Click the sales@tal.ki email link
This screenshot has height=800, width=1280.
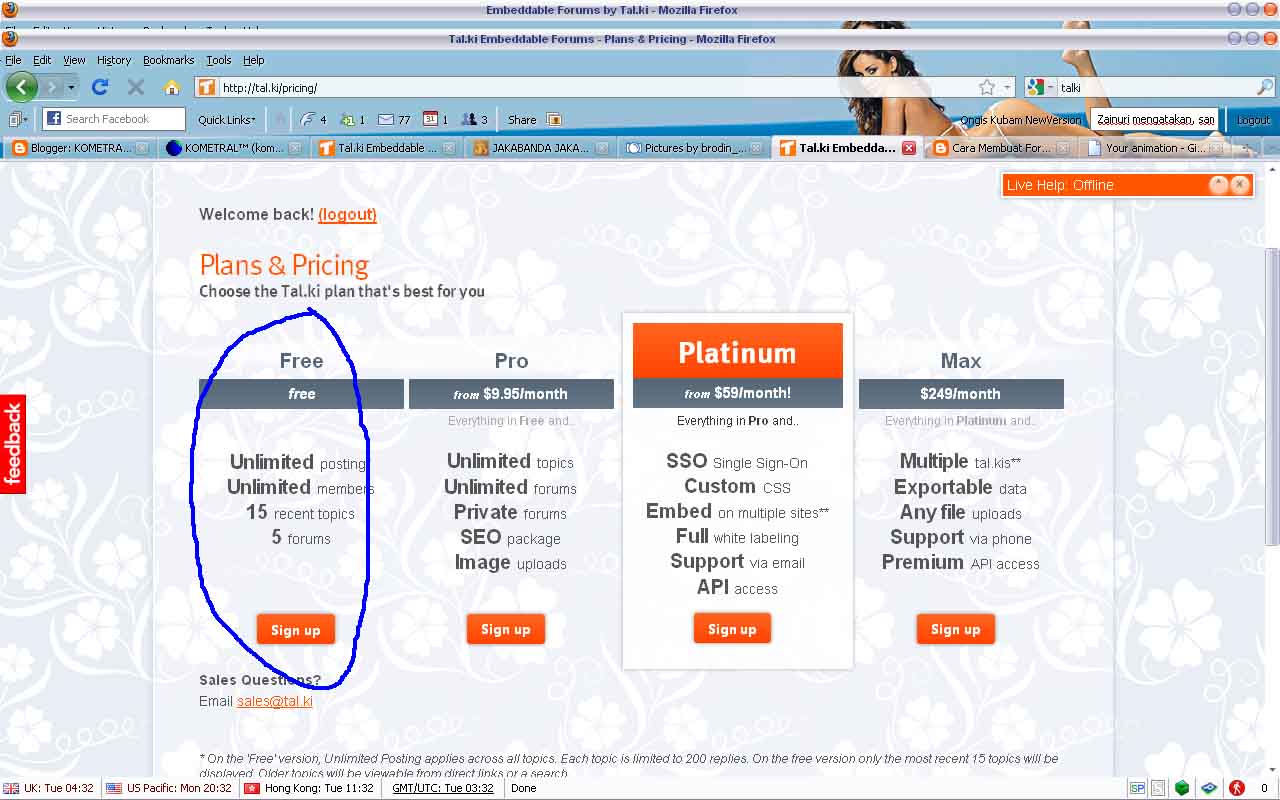click(x=275, y=701)
